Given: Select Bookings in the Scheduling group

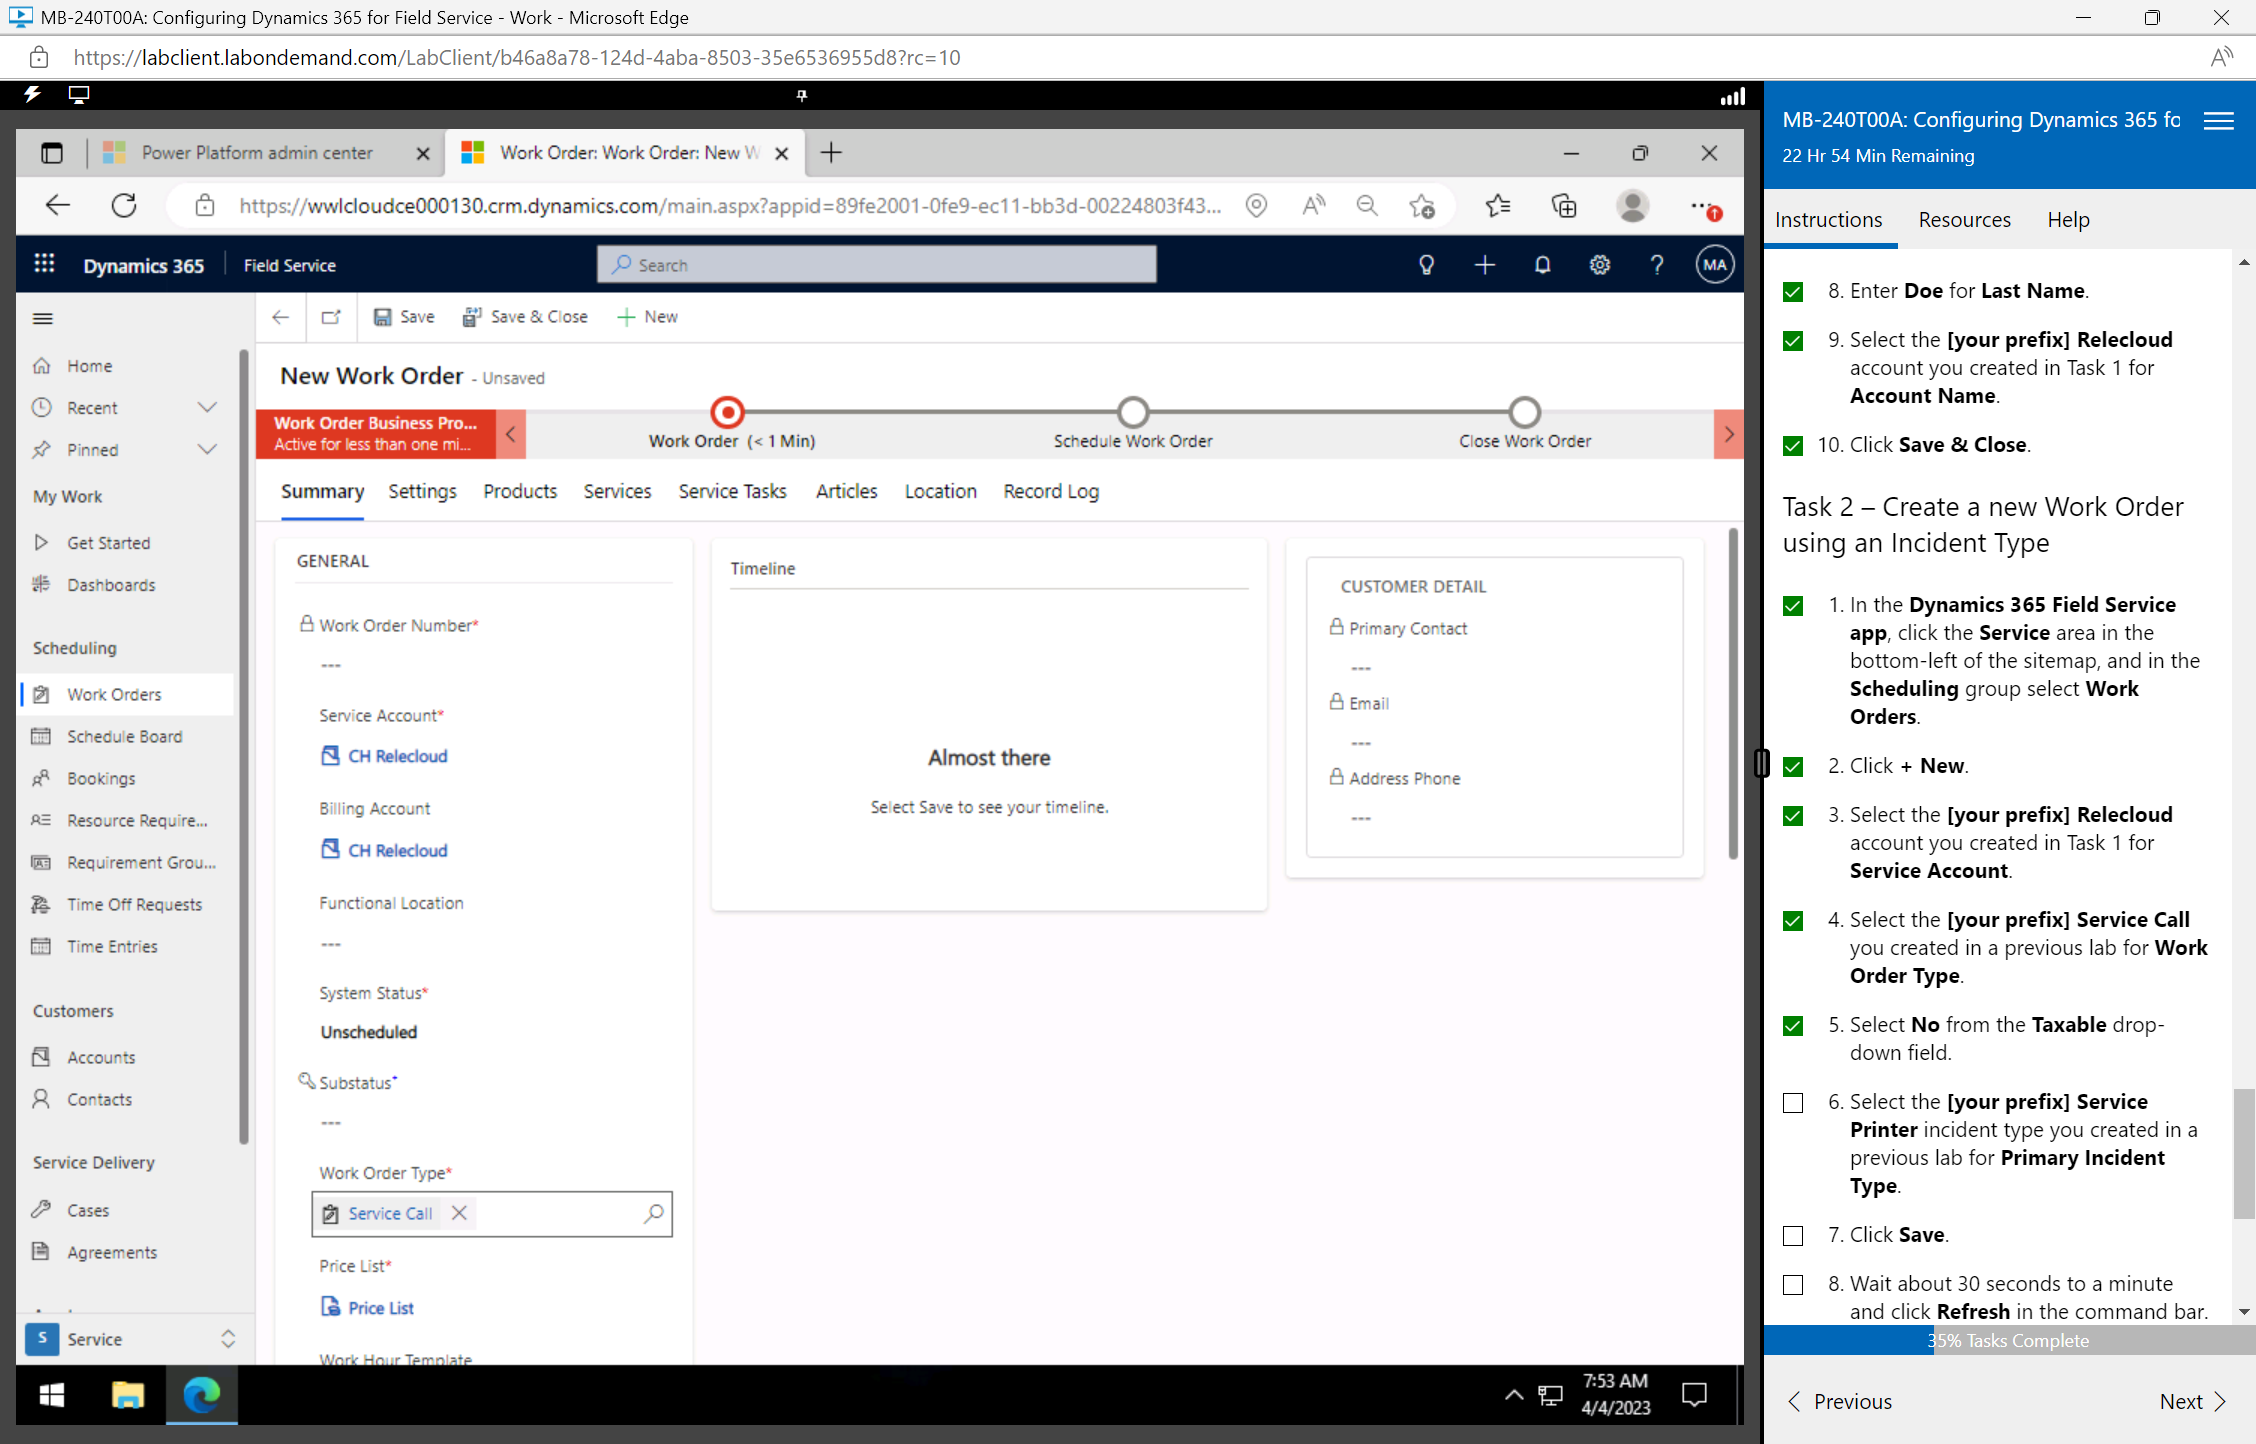Looking at the screenshot, I should (100, 778).
